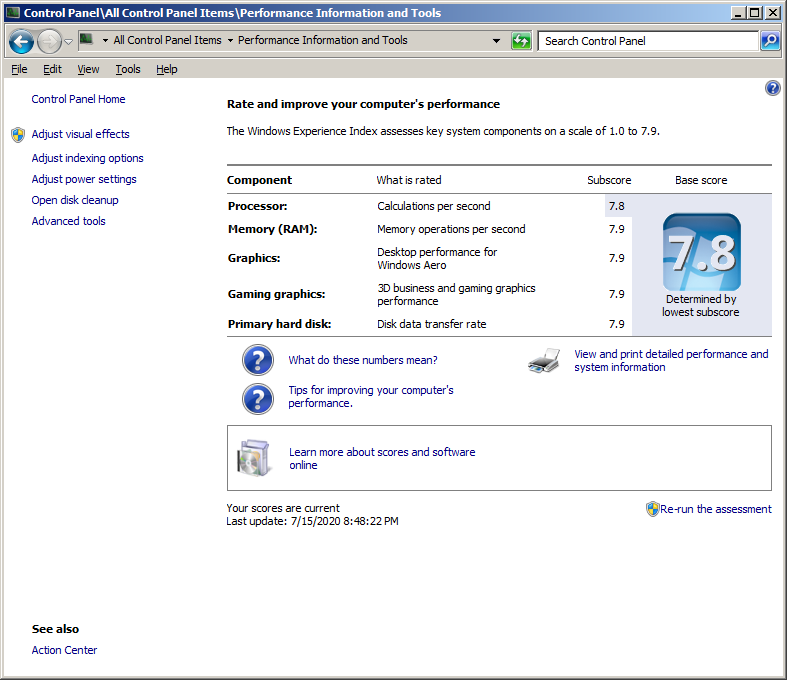Click question icon beside What do these numbers mean
This screenshot has height=680, width=787.
[x=258, y=360]
